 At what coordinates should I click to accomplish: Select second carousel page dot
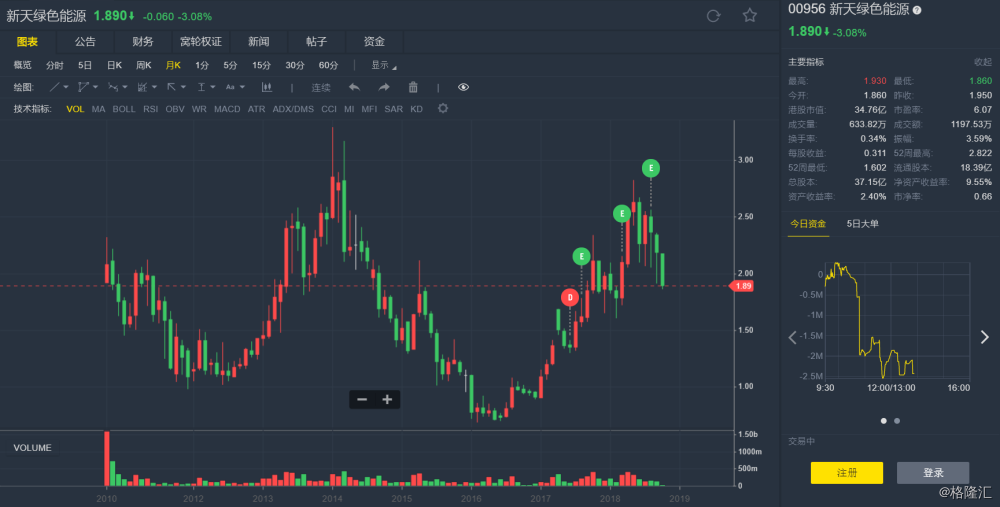coord(897,421)
